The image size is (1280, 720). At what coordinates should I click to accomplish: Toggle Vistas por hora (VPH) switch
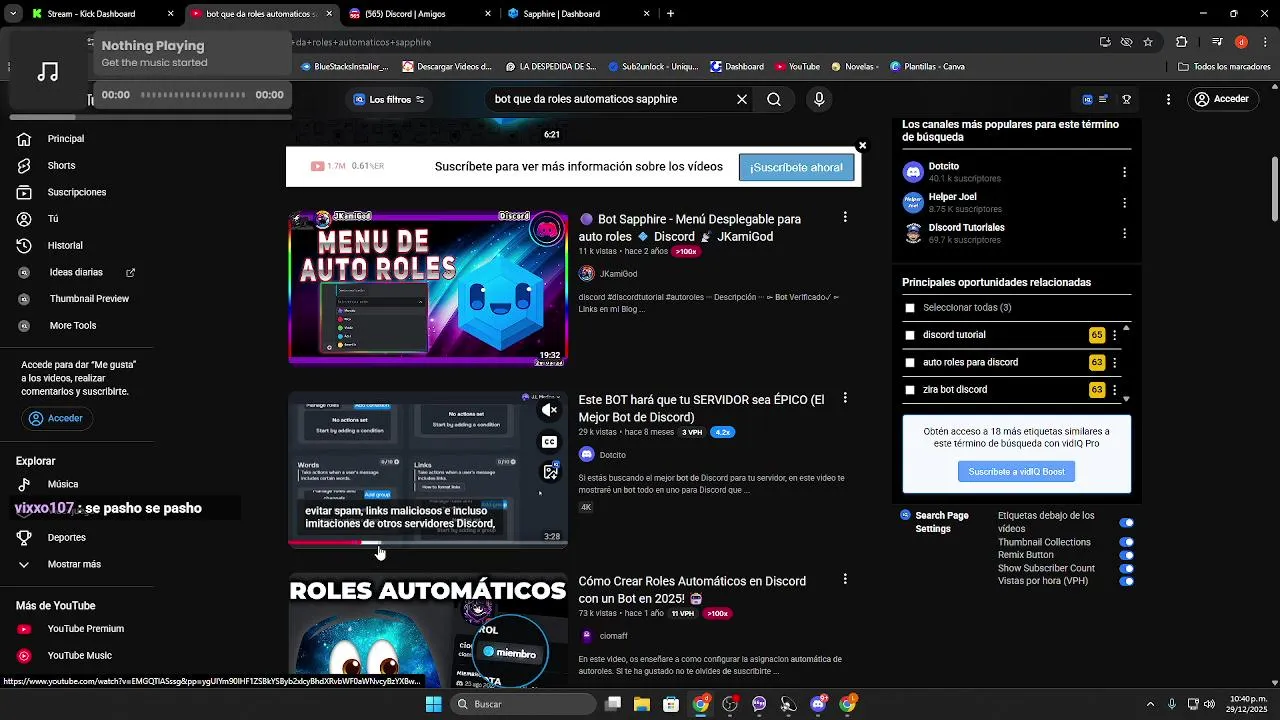pyautogui.click(x=1127, y=581)
